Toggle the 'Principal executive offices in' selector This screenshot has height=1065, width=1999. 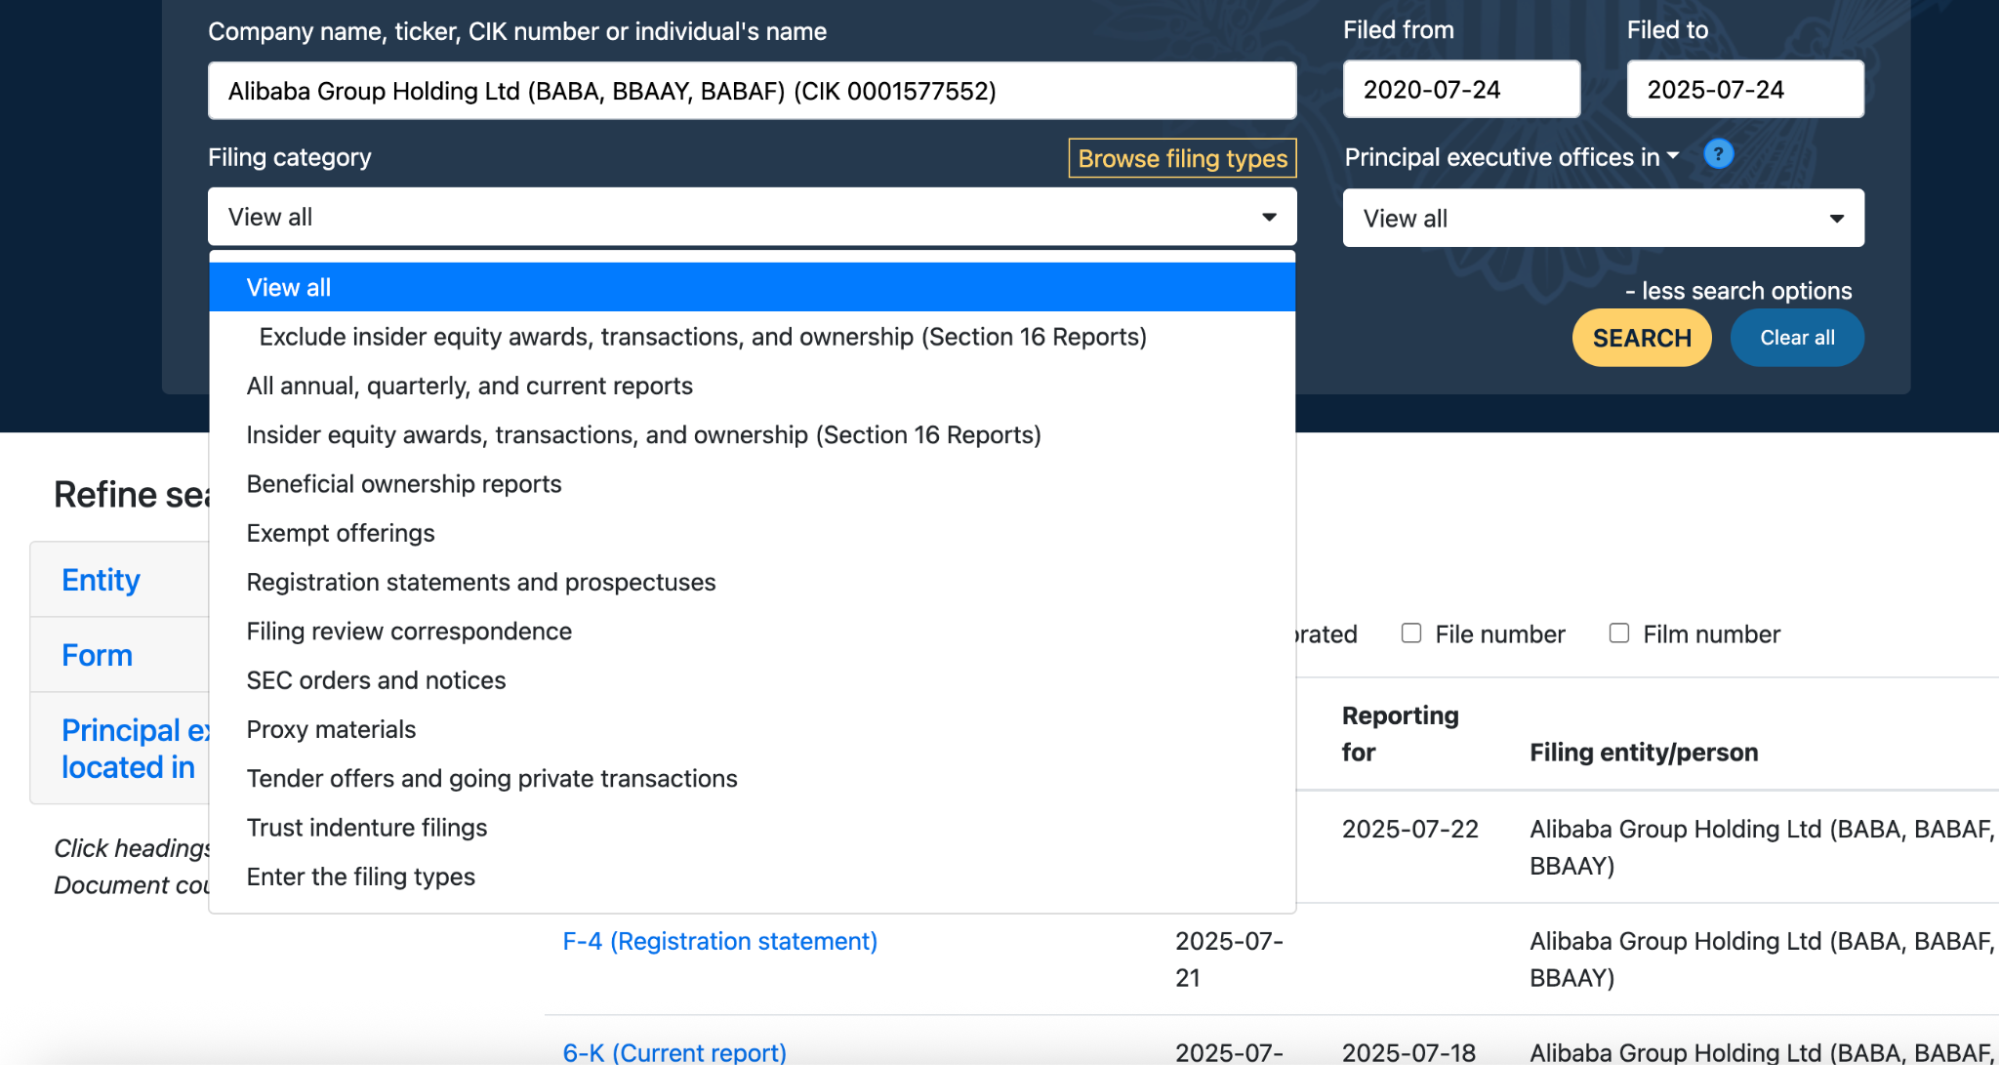[1510, 158]
